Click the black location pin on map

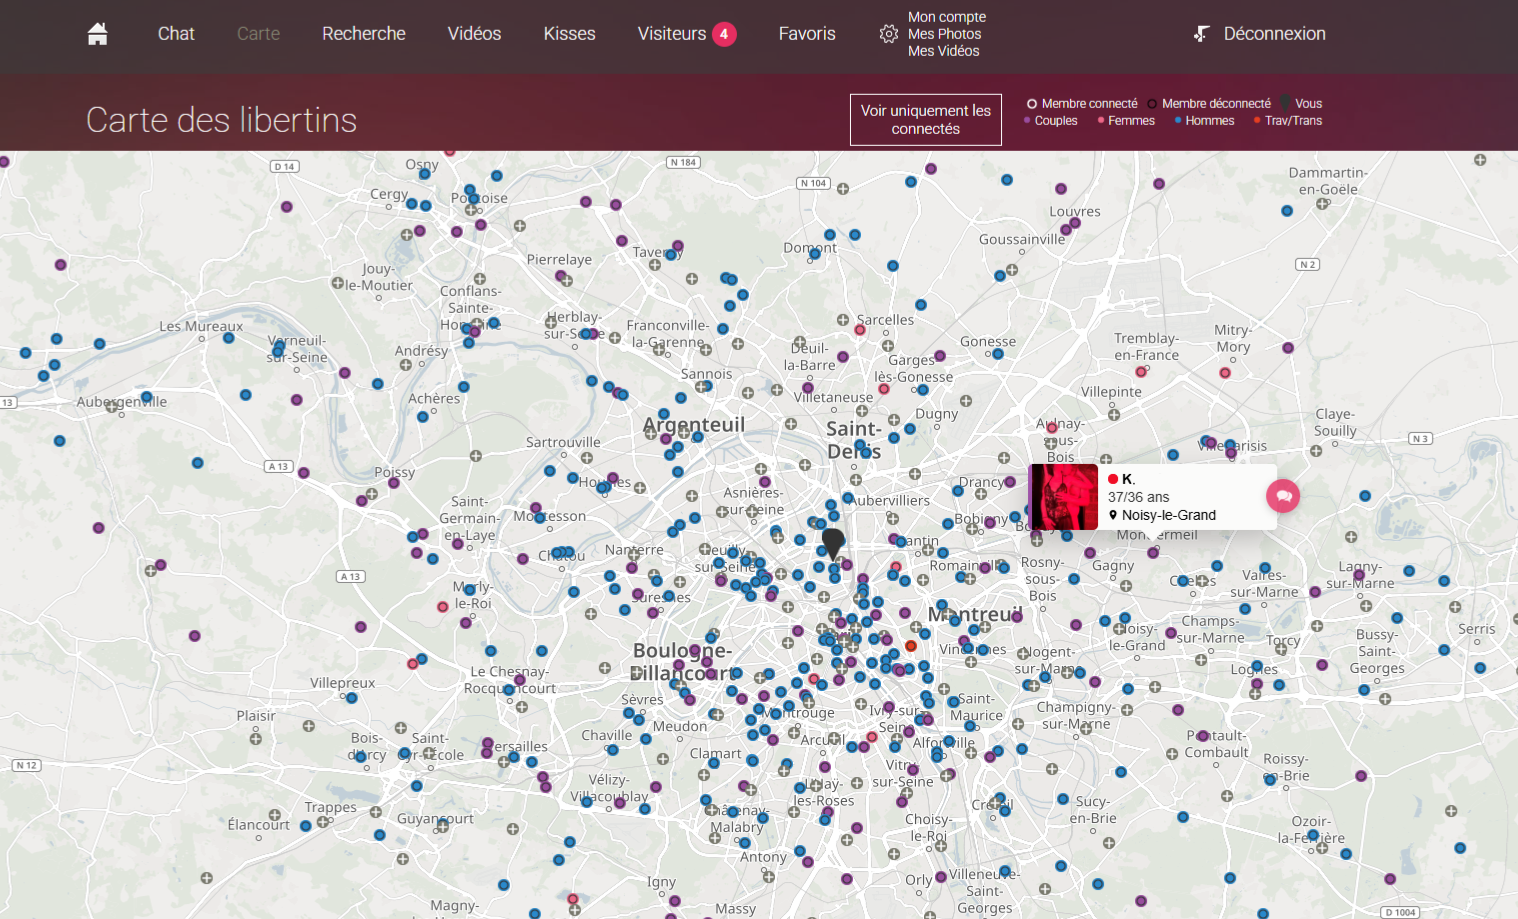tap(832, 543)
